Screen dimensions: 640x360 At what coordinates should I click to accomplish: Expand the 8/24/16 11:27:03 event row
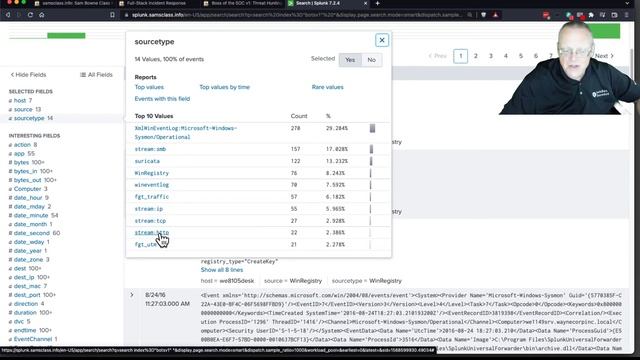[131, 295]
